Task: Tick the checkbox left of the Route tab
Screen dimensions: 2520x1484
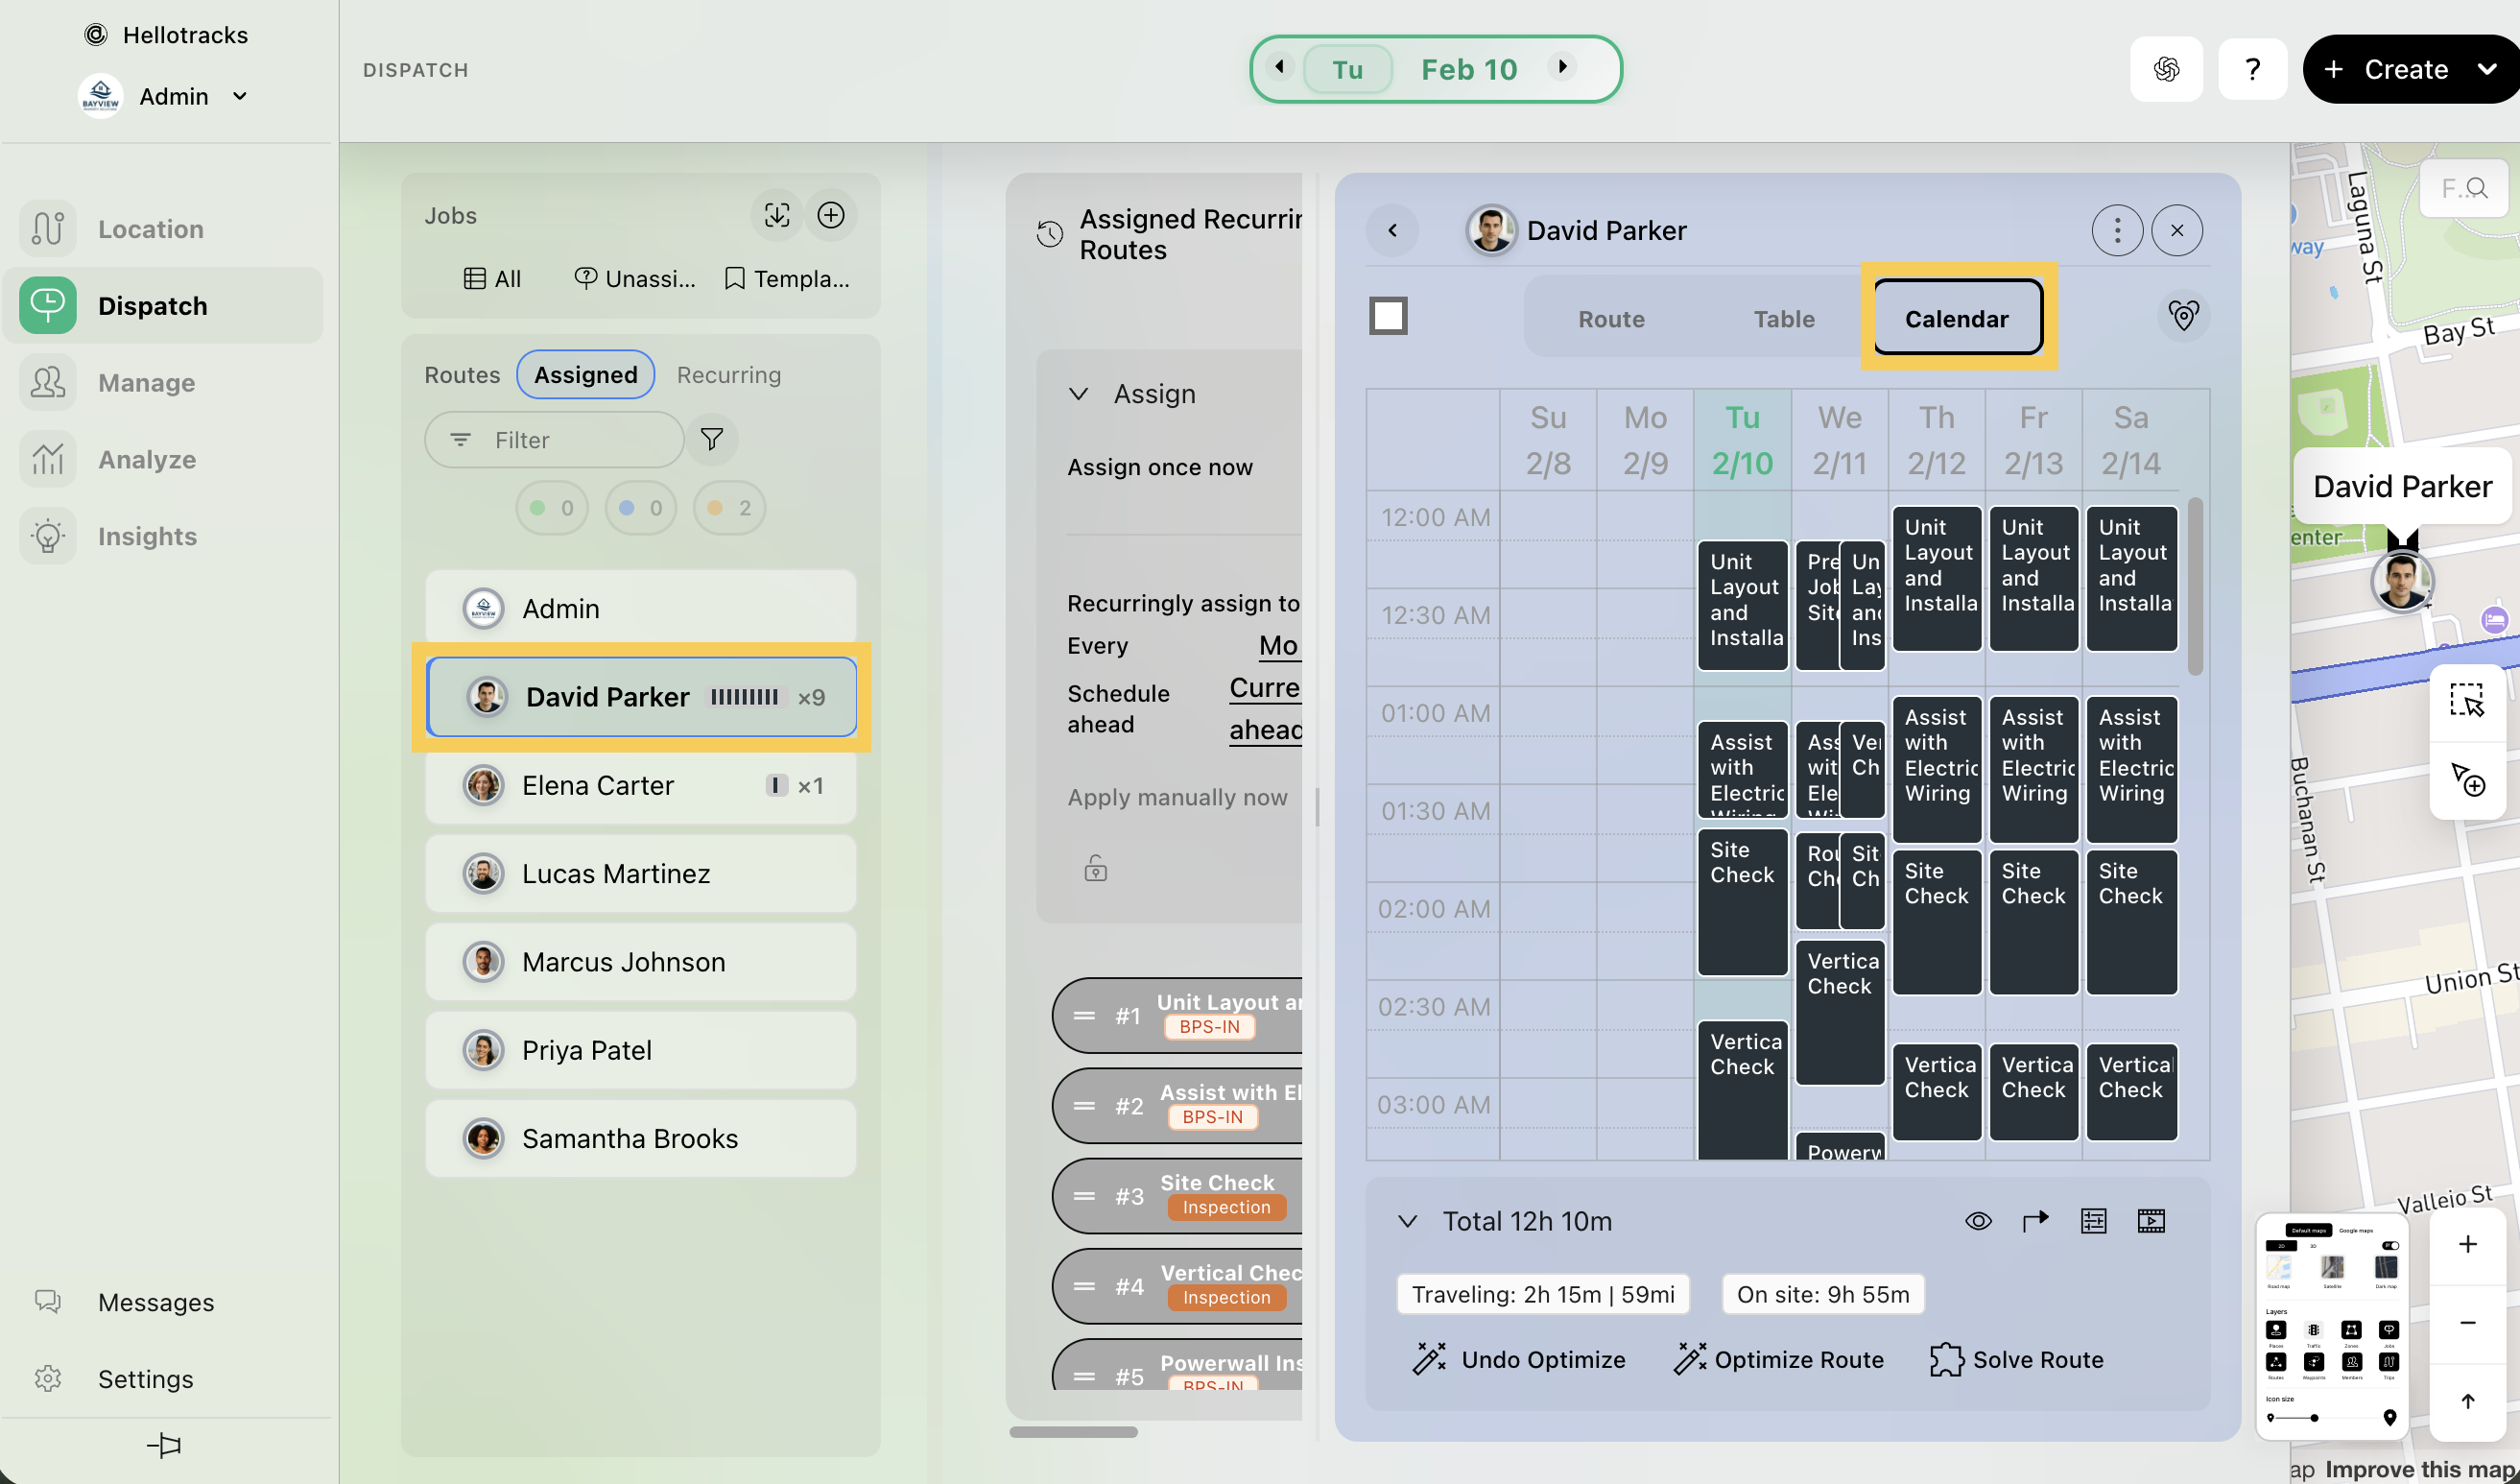Action: (x=1387, y=316)
